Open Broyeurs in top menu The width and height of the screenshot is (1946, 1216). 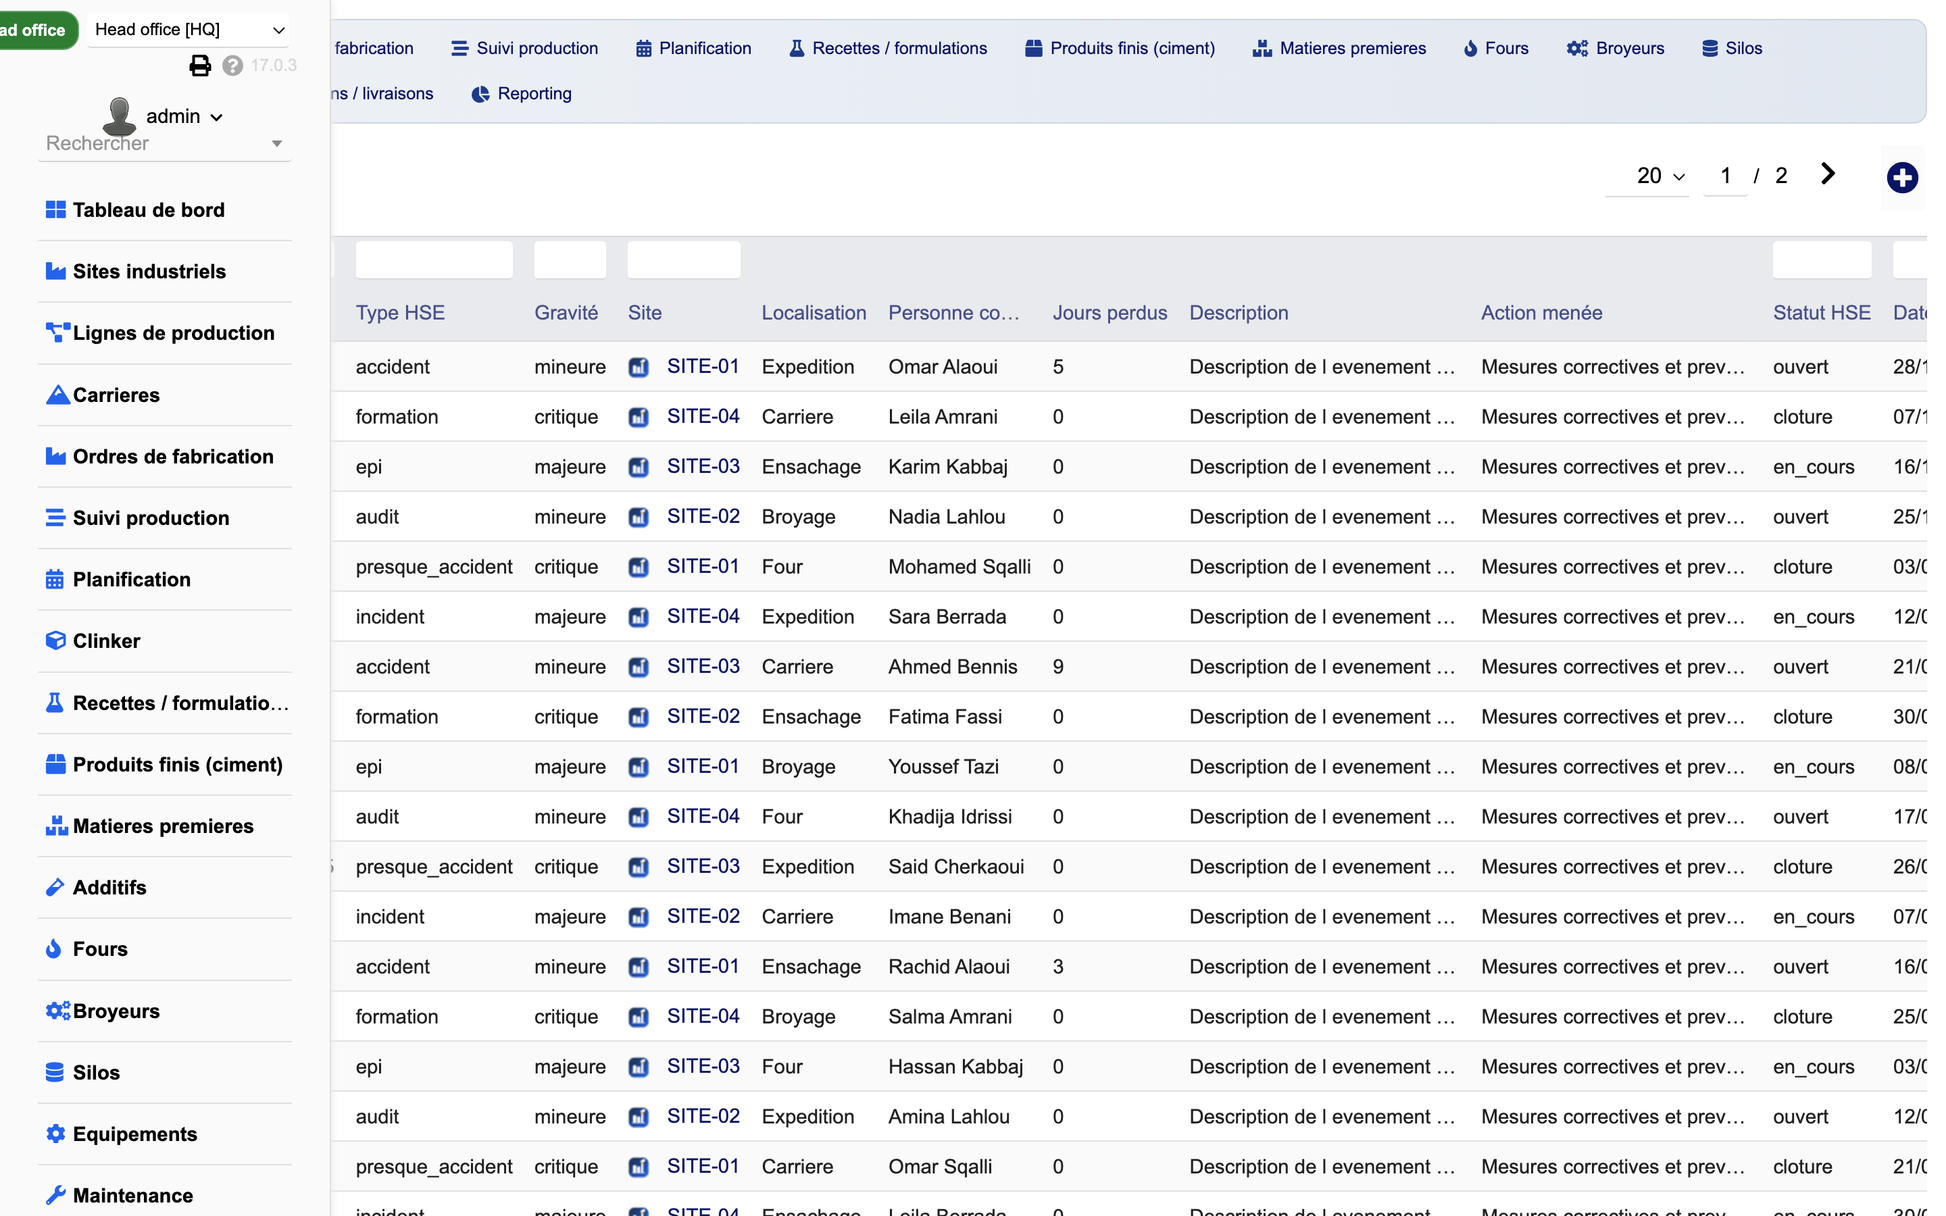(1616, 48)
